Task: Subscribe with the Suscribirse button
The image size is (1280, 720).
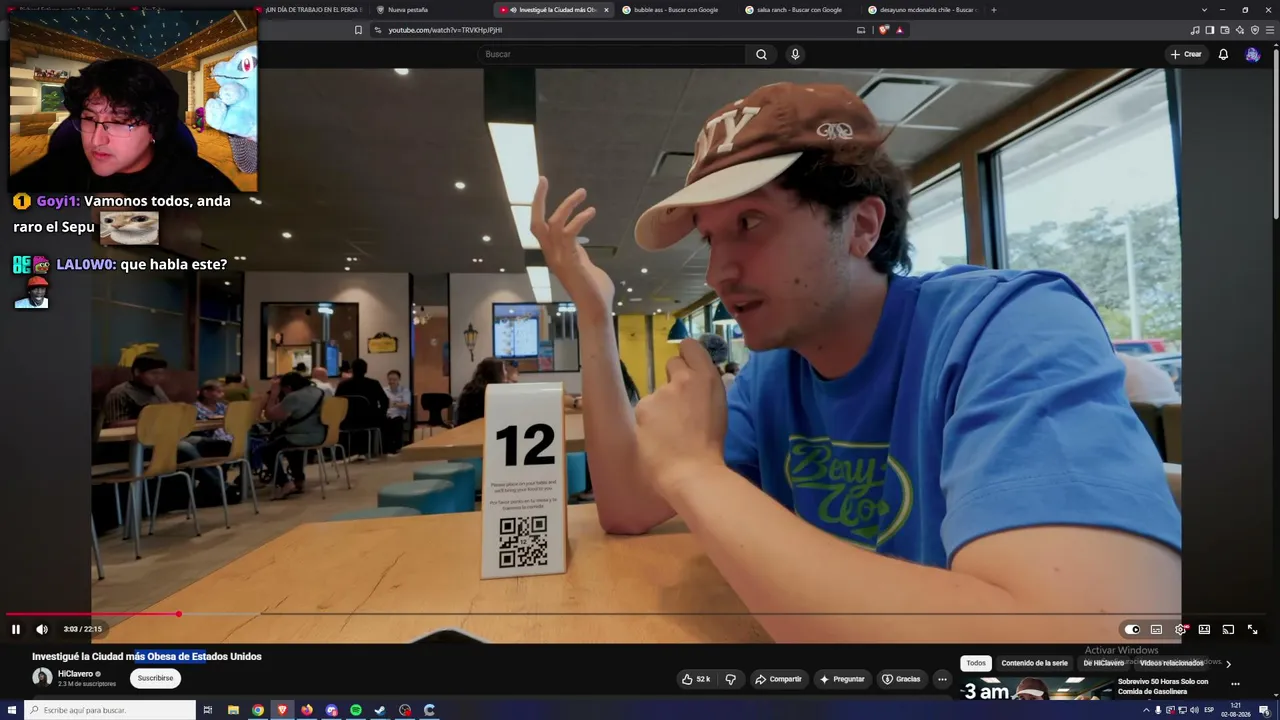Action: (x=155, y=678)
